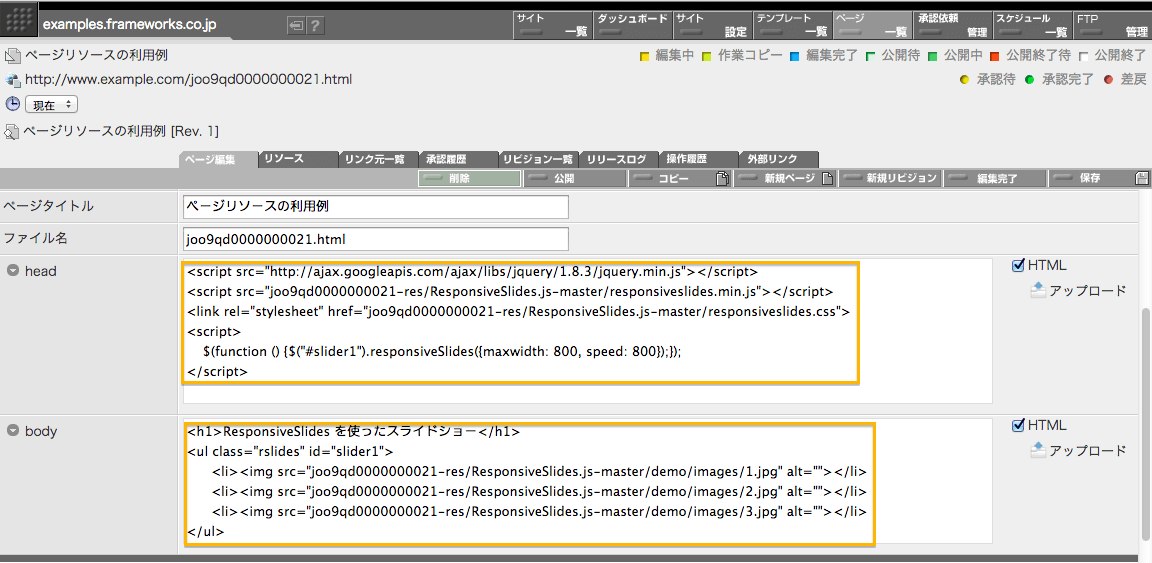
Task: Open 承認依頼管理 in top navigation
Action: [952, 25]
